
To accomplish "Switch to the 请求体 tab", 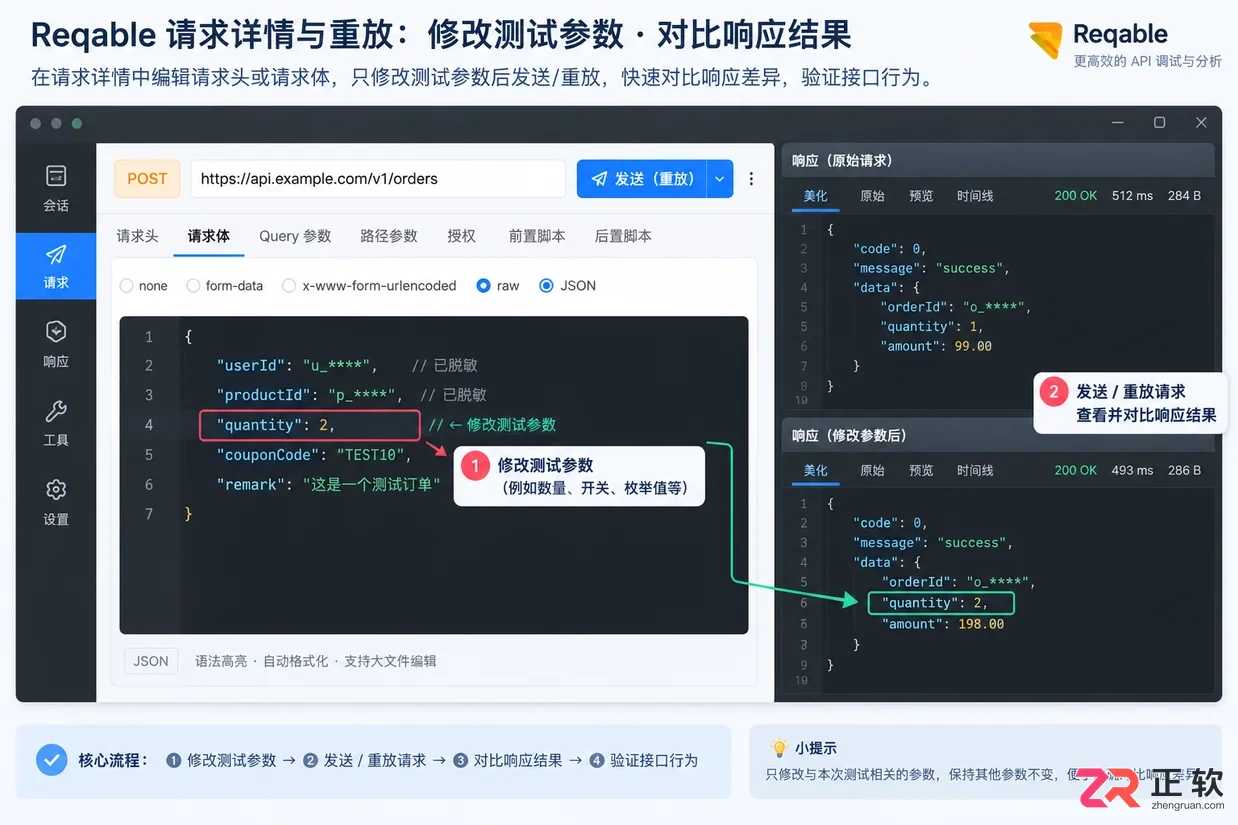I will (209, 236).
